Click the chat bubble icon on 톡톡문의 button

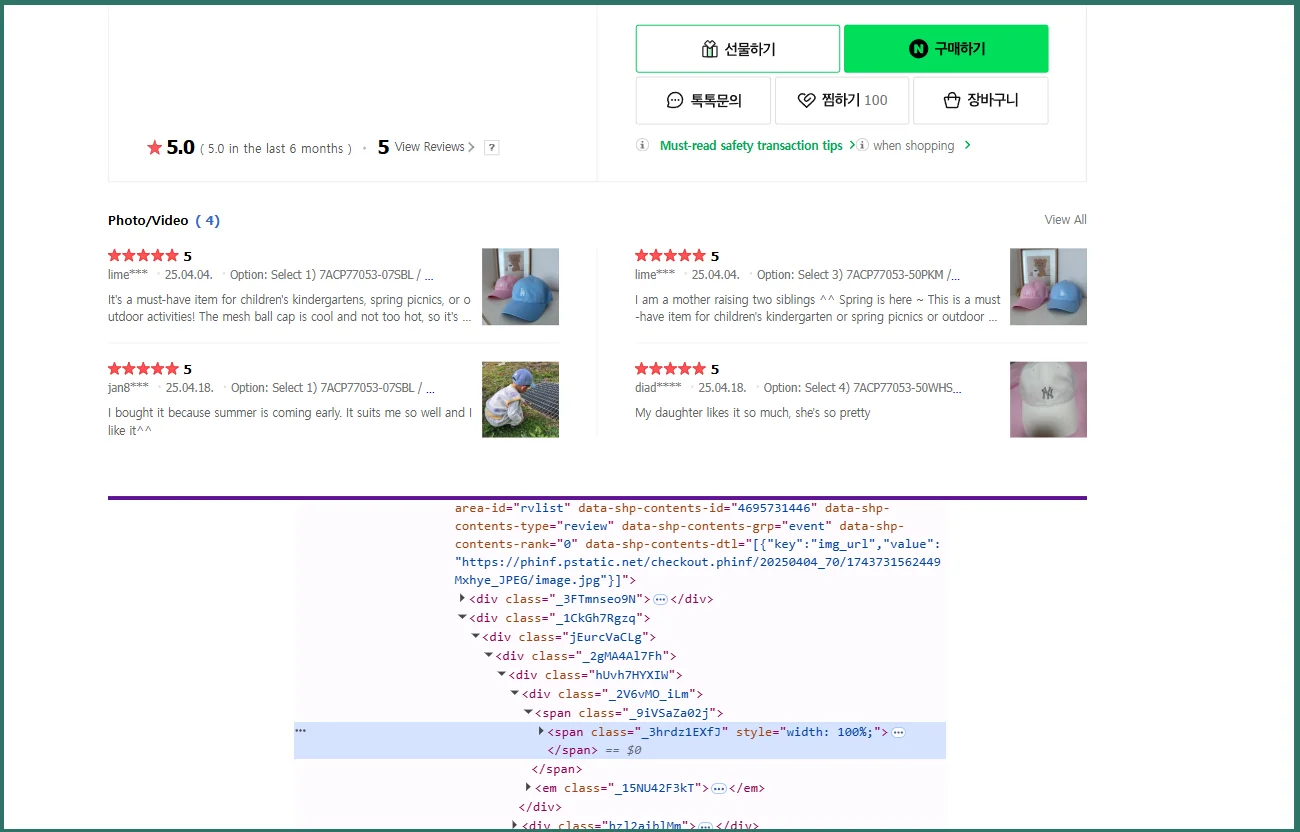[x=673, y=100]
